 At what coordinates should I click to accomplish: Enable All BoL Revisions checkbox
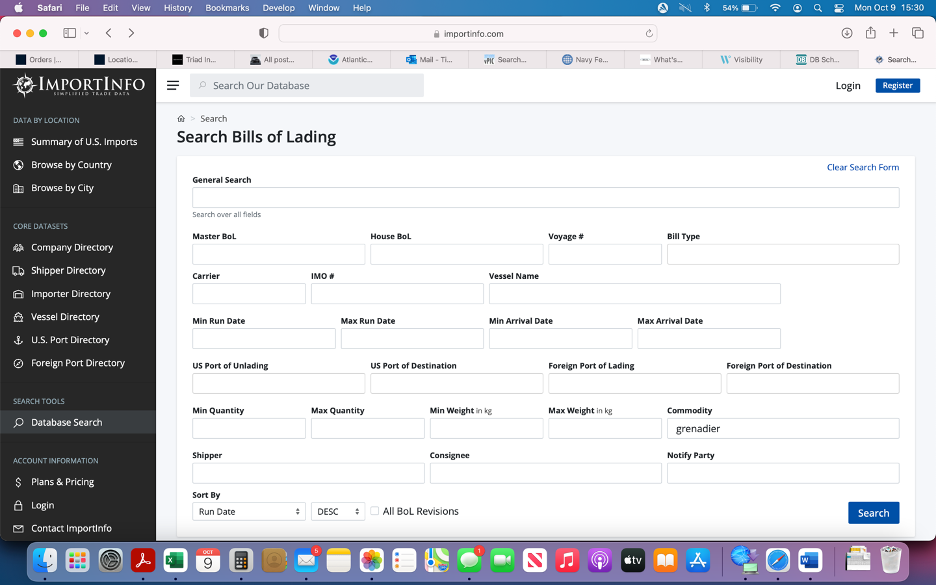click(374, 511)
